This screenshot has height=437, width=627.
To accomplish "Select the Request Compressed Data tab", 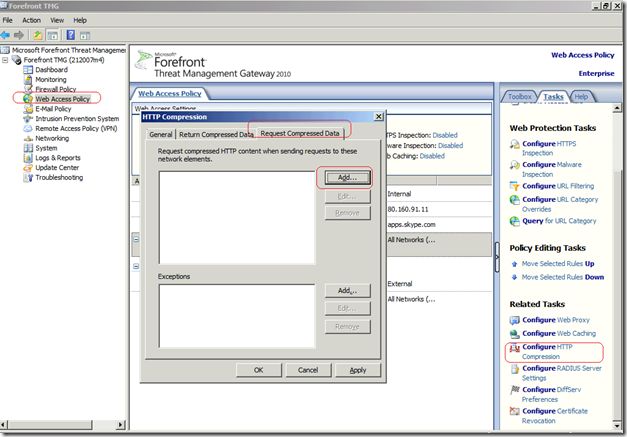I will tap(300, 133).
